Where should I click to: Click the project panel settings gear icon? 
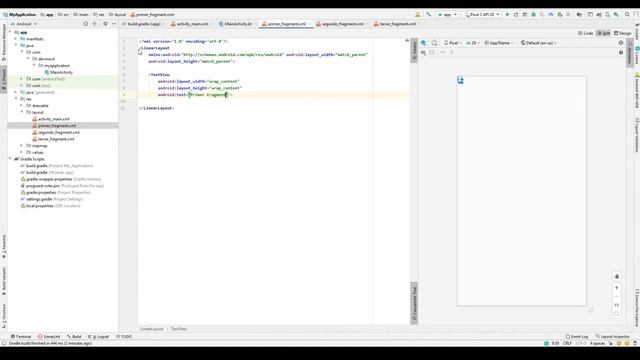click(x=105, y=24)
